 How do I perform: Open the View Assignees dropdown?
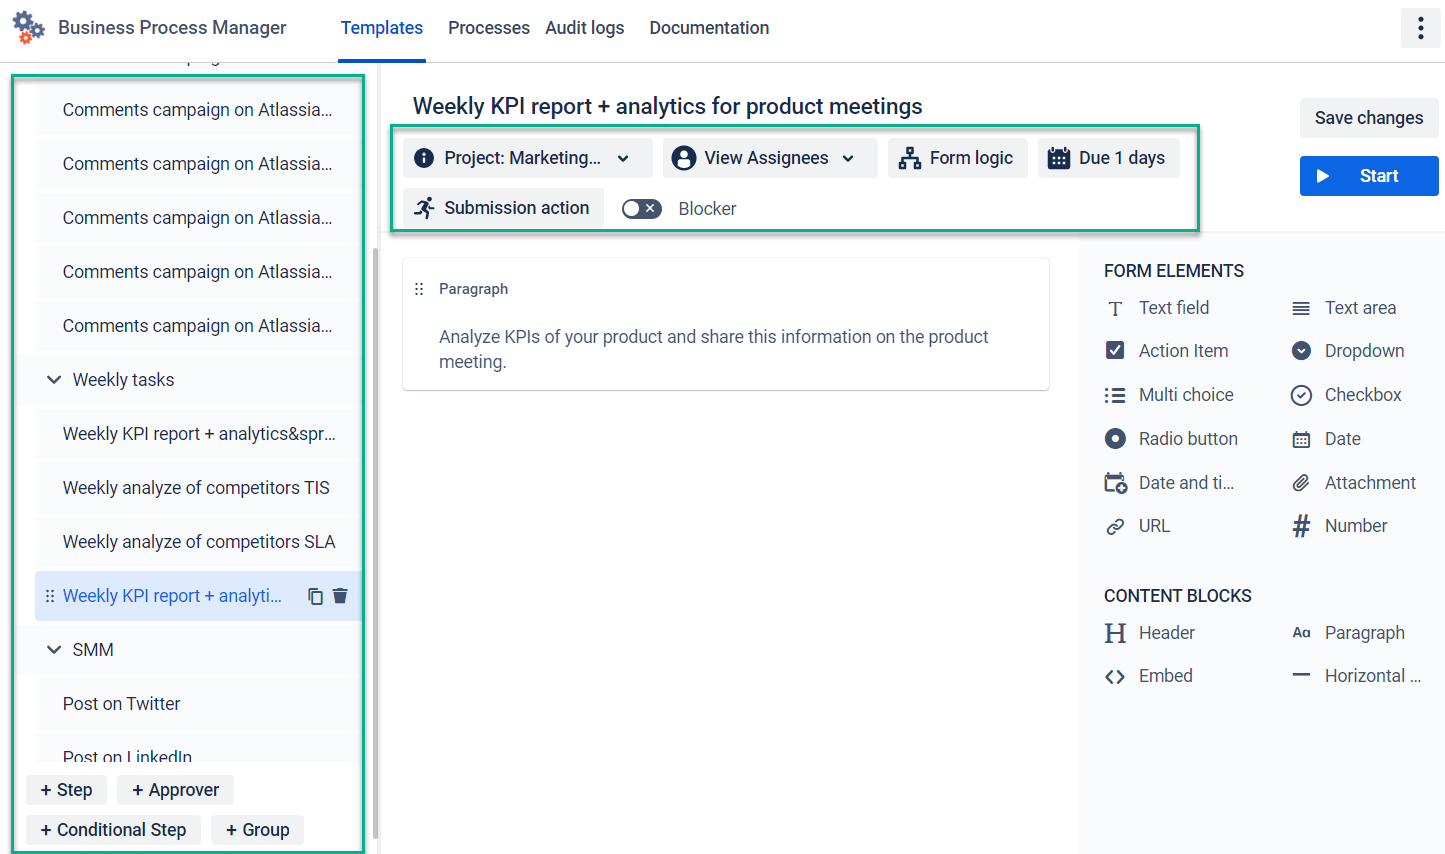point(770,158)
